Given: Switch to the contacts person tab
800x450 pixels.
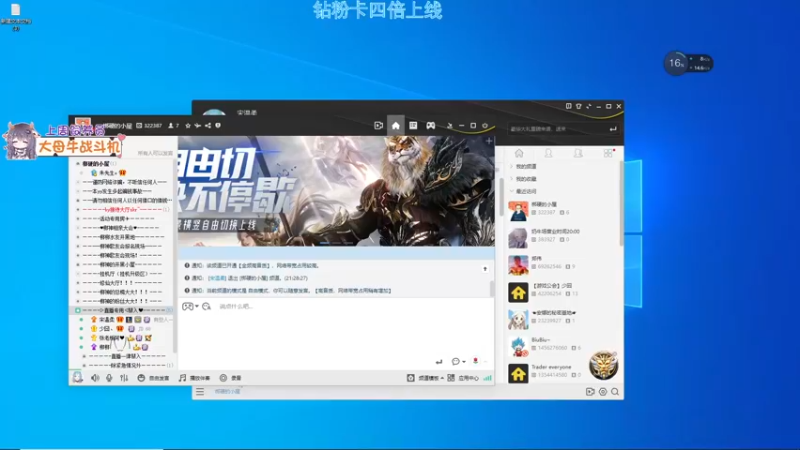Looking at the screenshot, I should [548, 153].
